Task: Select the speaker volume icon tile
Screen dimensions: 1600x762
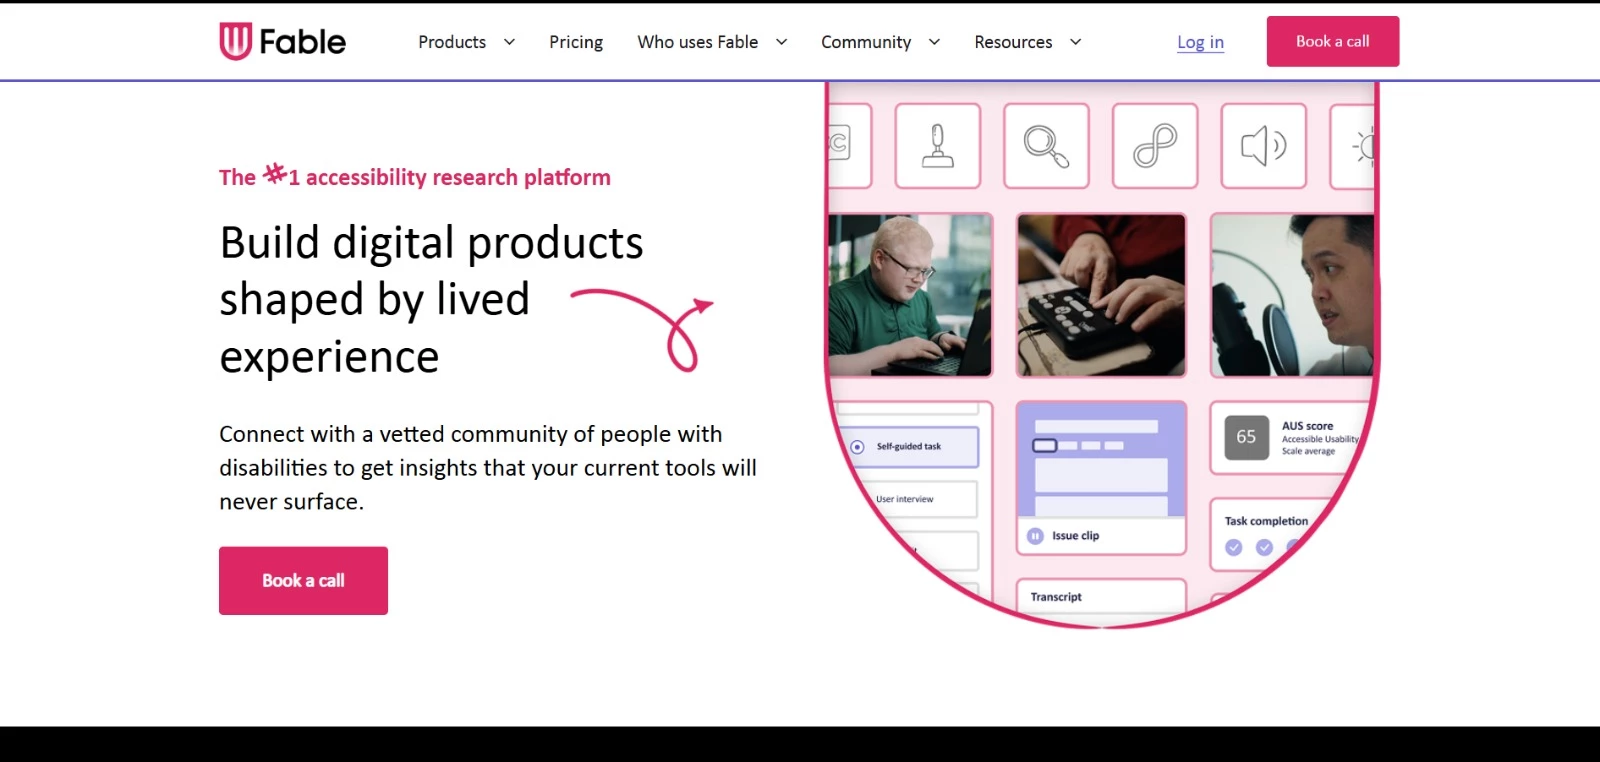Action: 1264,146
